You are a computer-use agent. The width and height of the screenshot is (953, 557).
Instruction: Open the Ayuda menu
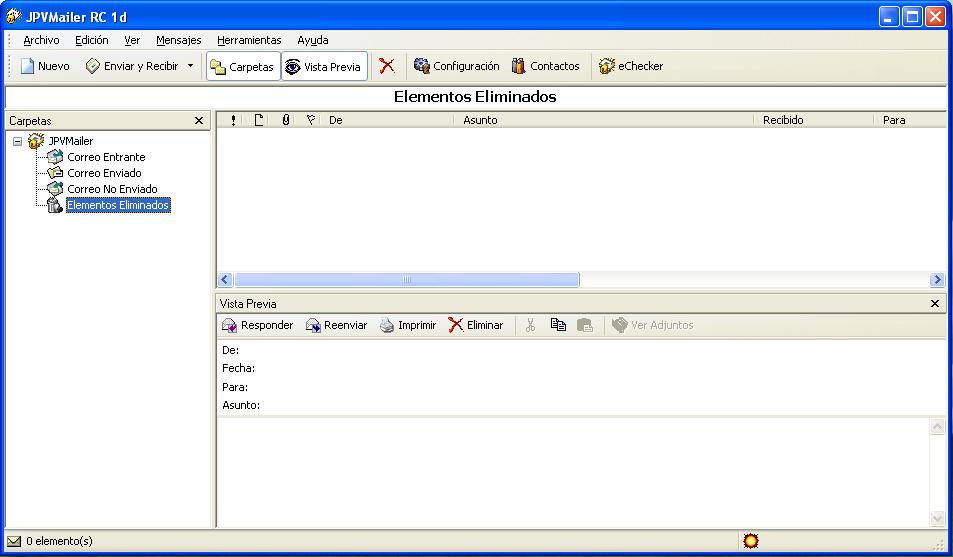pyautogui.click(x=313, y=40)
